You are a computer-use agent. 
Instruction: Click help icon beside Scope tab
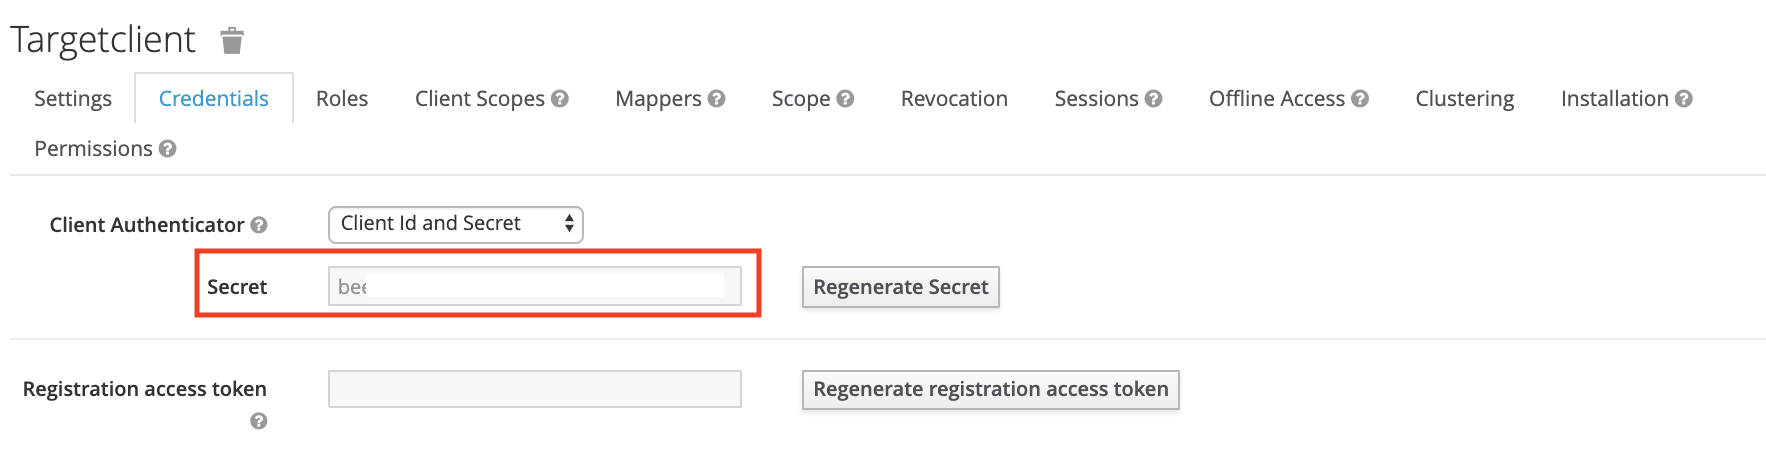click(x=845, y=99)
